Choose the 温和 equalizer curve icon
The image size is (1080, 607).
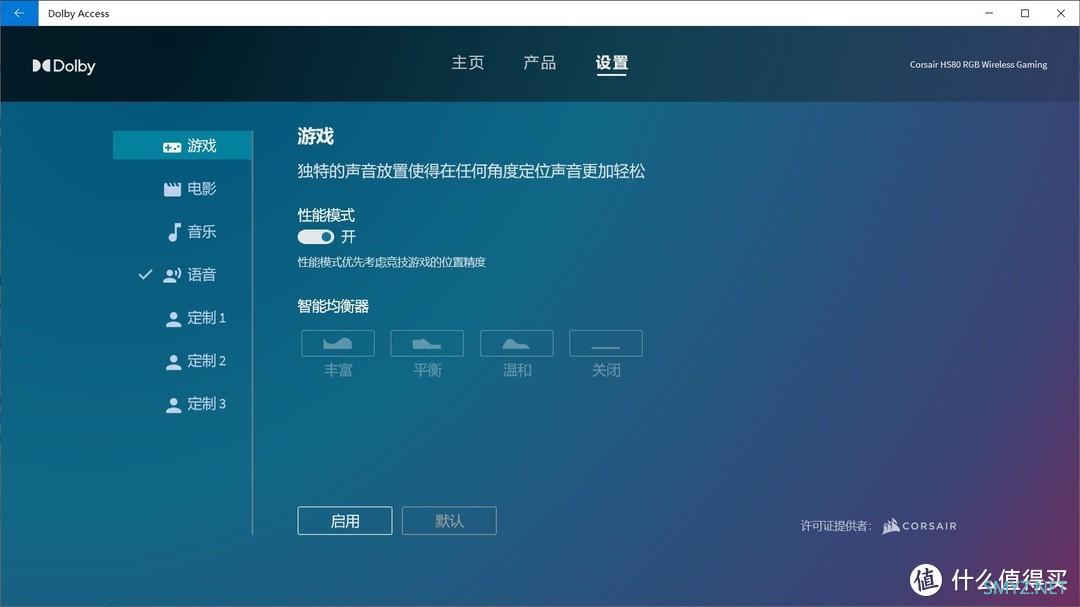click(517, 343)
